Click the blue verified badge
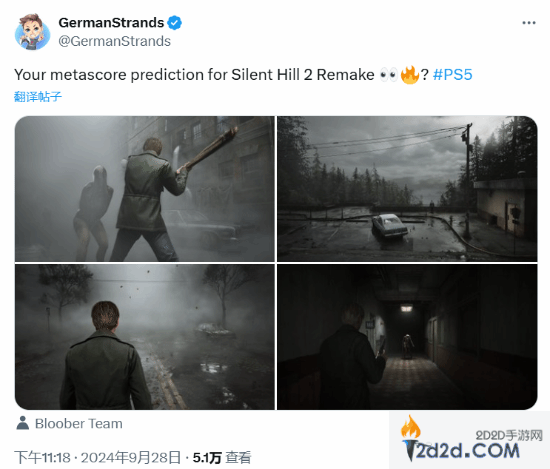The width and height of the screenshot is (550, 469). click(x=174, y=23)
